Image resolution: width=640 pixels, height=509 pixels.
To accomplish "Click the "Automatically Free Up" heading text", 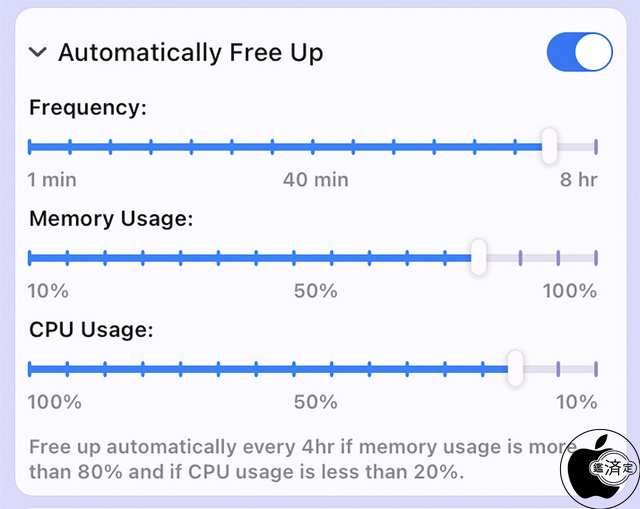I will [190, 52].
